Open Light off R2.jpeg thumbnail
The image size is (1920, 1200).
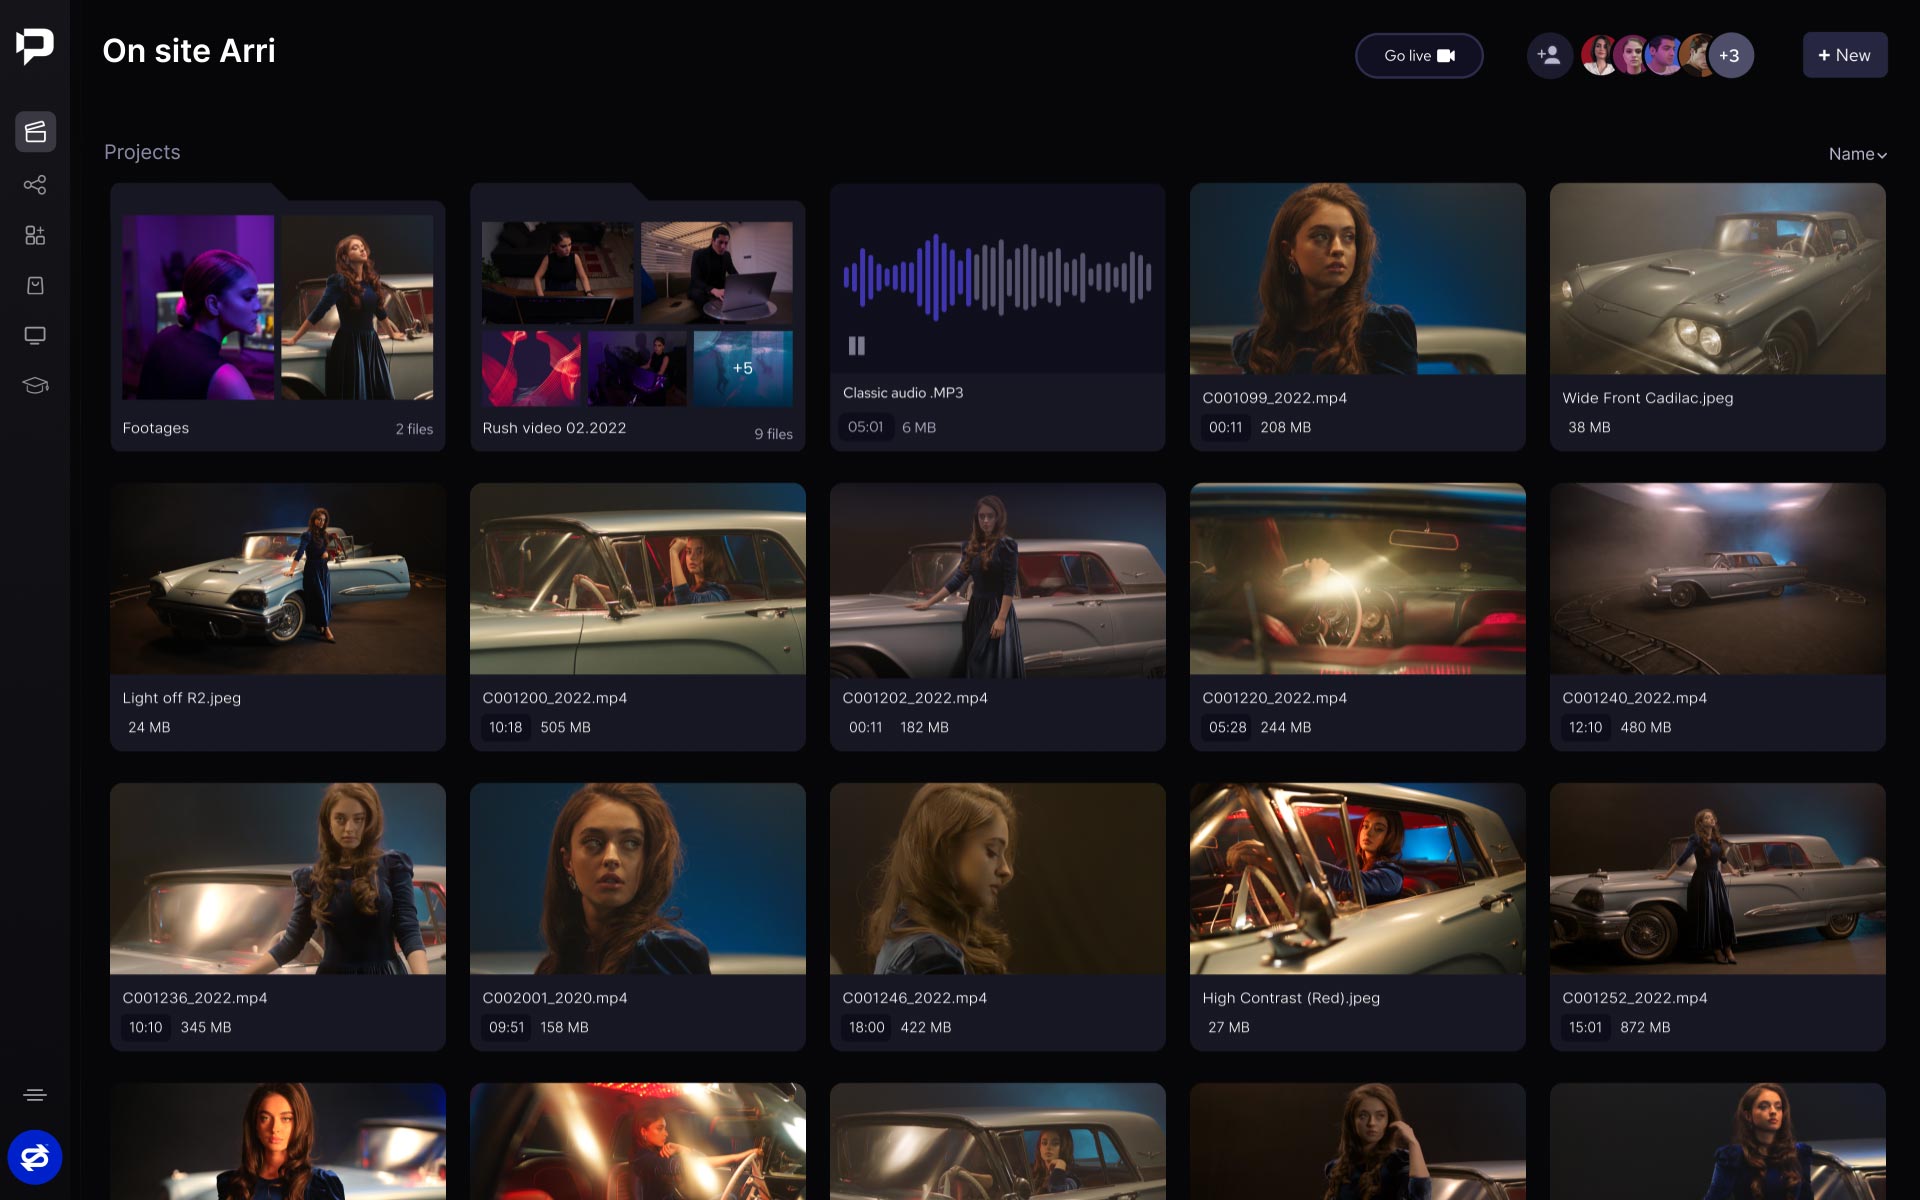[x=278, y=579]
